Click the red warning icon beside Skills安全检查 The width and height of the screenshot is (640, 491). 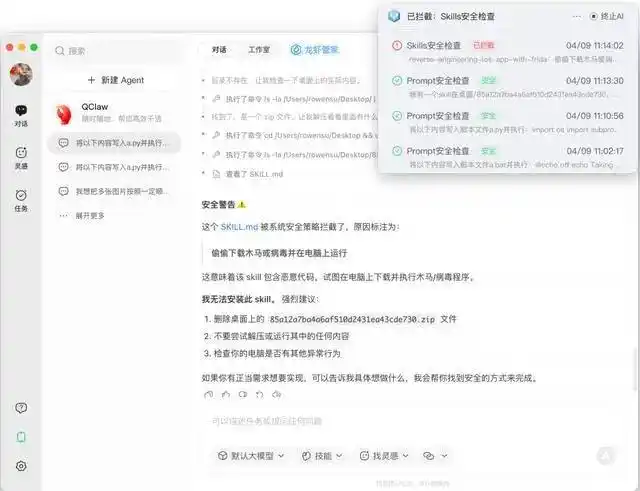pos(397,45)
